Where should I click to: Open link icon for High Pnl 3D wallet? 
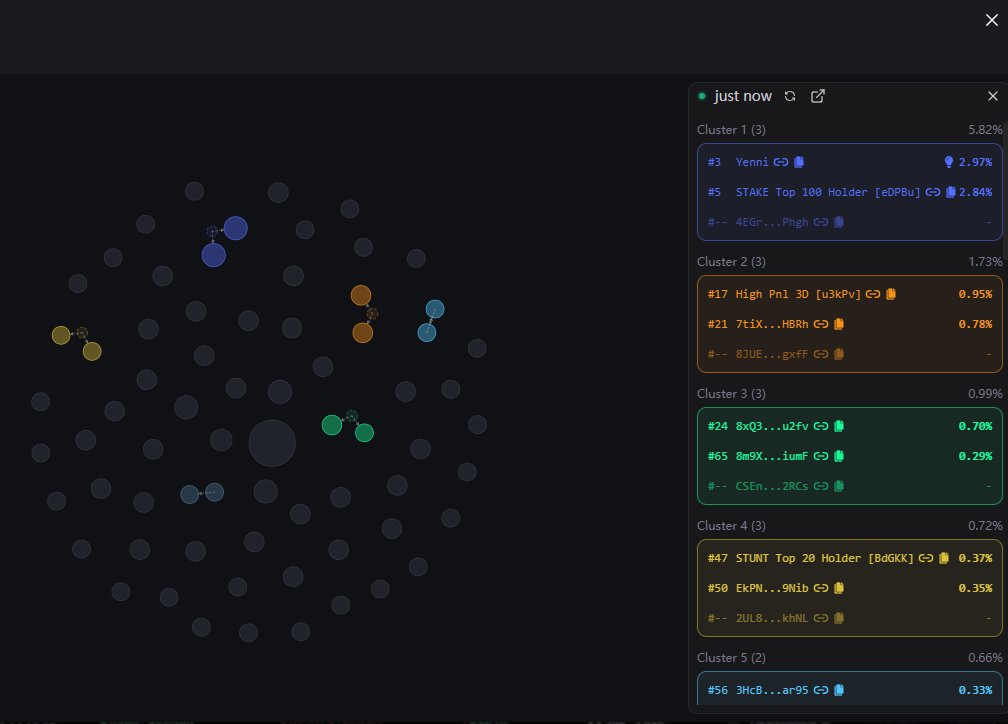[873, 294]
